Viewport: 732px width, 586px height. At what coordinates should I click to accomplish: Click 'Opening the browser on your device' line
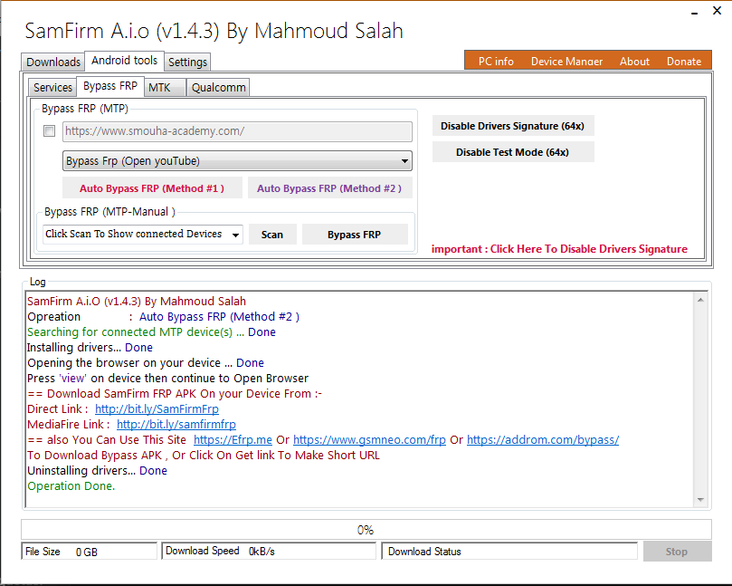click(x=146, y=363)
